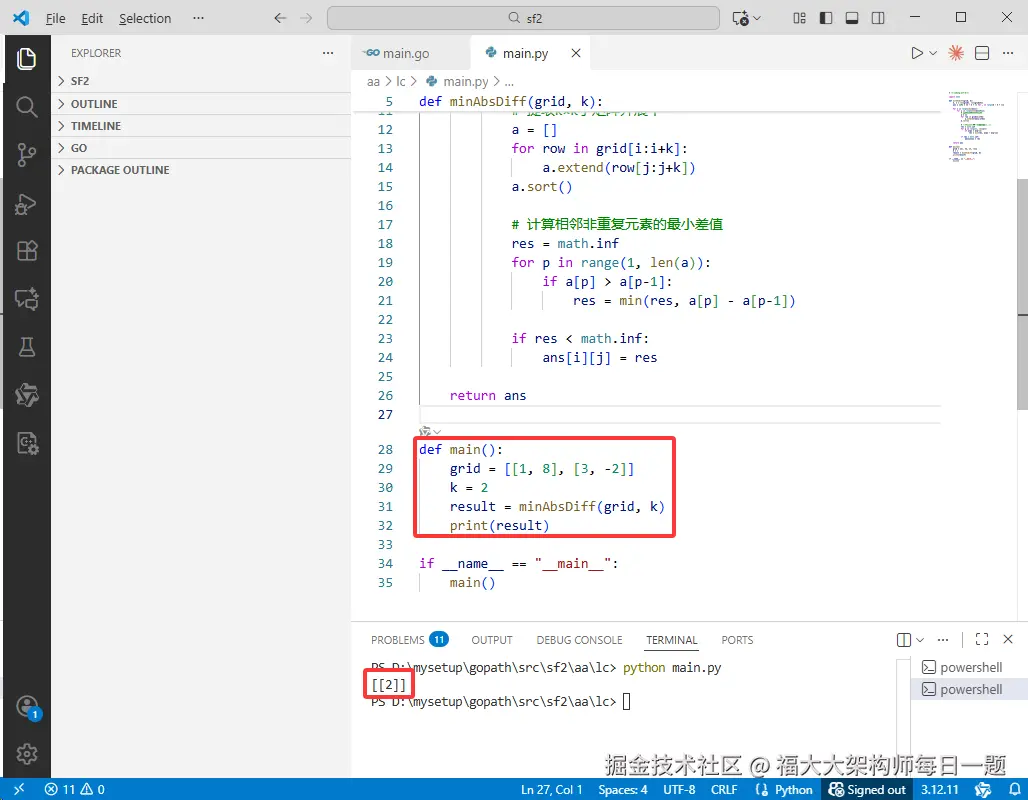The height and width of the screenshot is (800, 1028).
Task: Open the Chat view in activity bar
Action: coord(26,299)
